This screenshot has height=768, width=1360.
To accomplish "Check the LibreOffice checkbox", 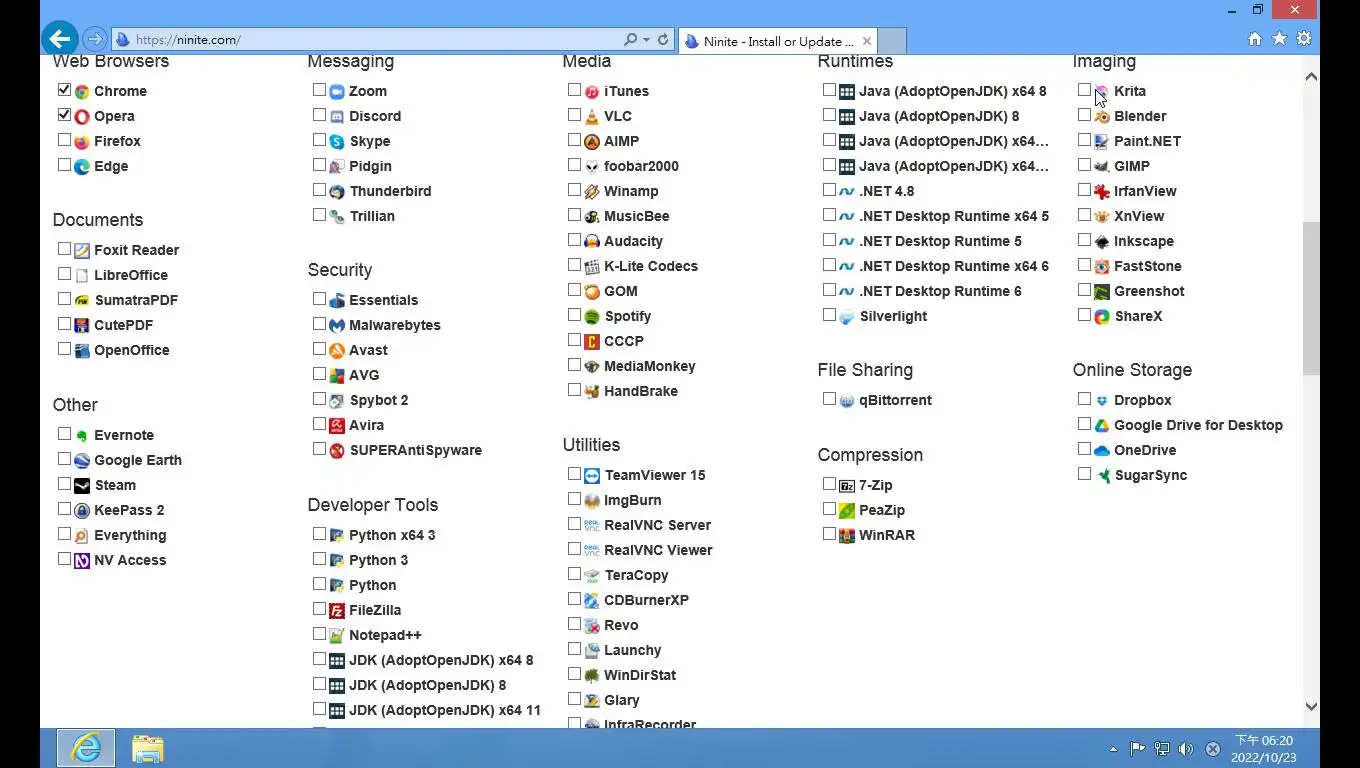I will [x=64, y=274].
